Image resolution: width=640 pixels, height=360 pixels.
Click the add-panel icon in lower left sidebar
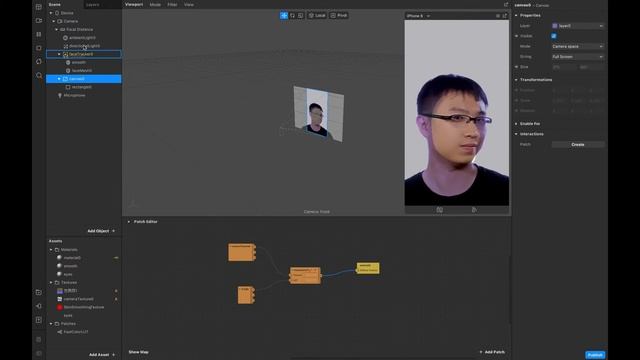tap(39, 320)
